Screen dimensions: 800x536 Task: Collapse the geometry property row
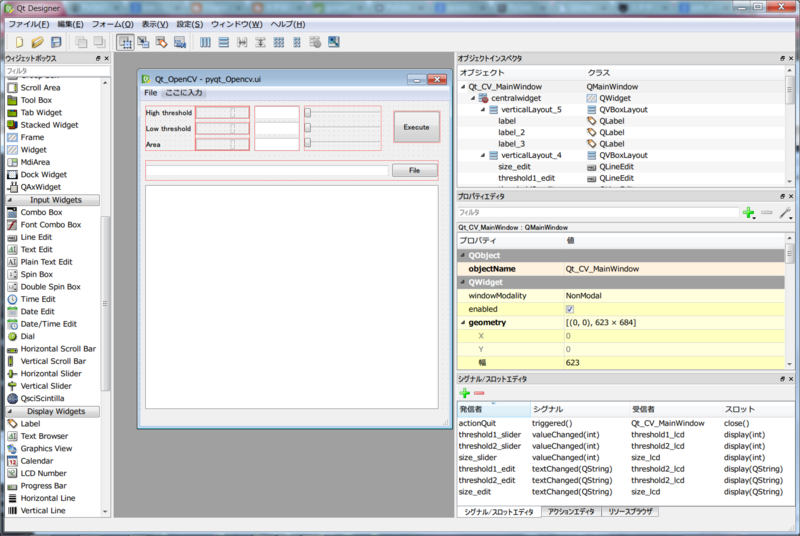click(x=463, y=322)
